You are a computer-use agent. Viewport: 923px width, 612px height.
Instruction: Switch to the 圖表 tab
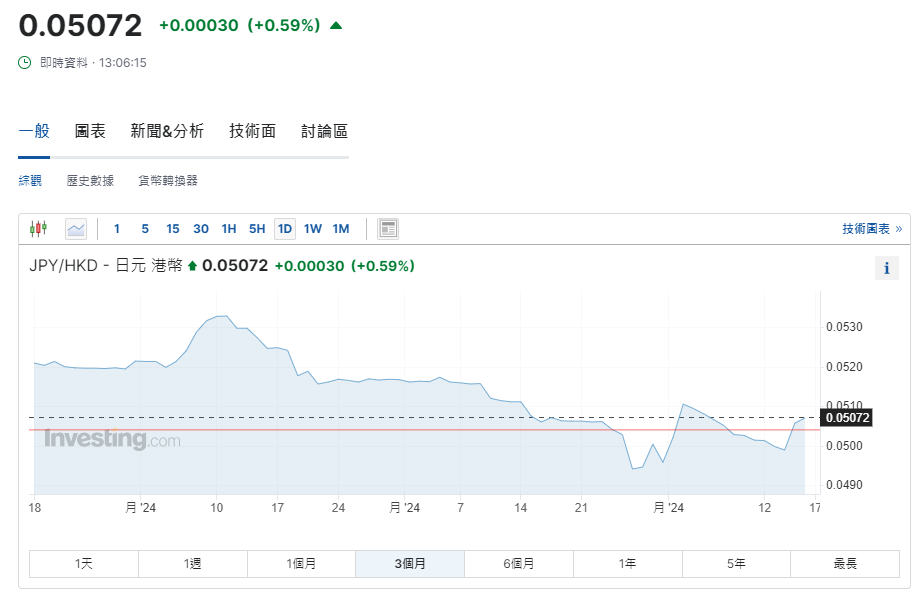click(90, 131)
